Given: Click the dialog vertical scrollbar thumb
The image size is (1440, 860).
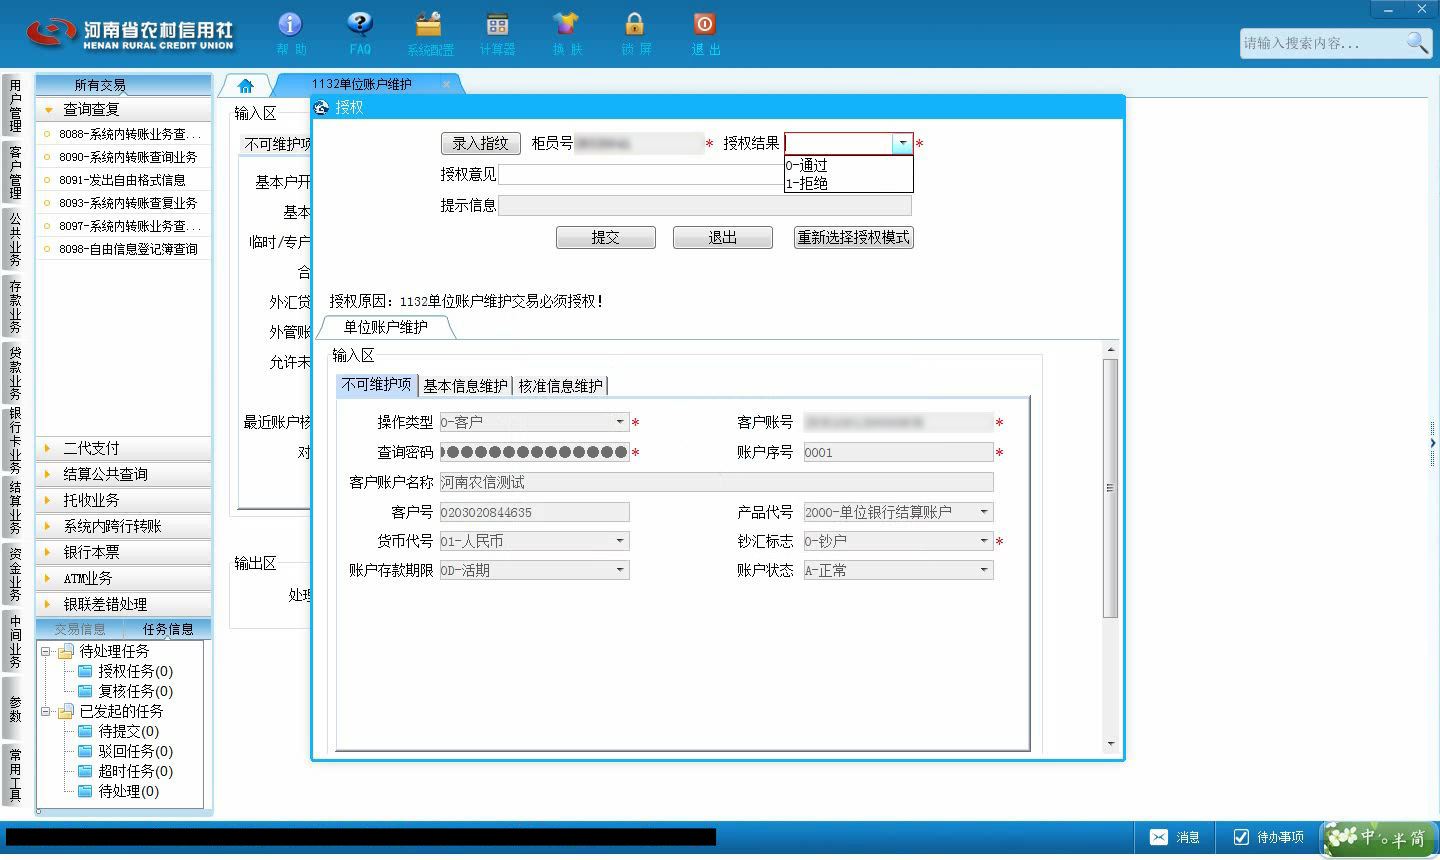Looking at the screenshot, I should (1110, 487).
